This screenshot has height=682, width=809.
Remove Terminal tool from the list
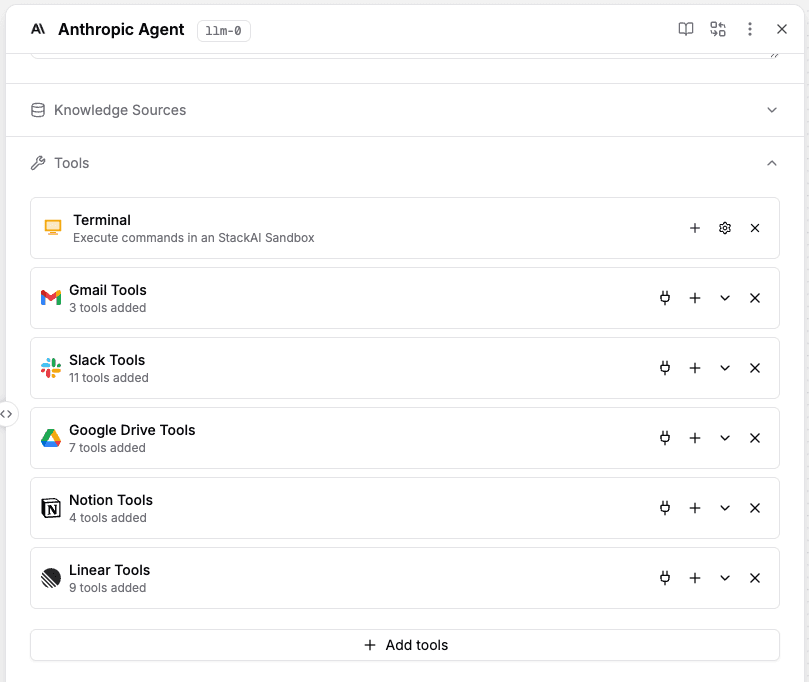pos(755,228)
